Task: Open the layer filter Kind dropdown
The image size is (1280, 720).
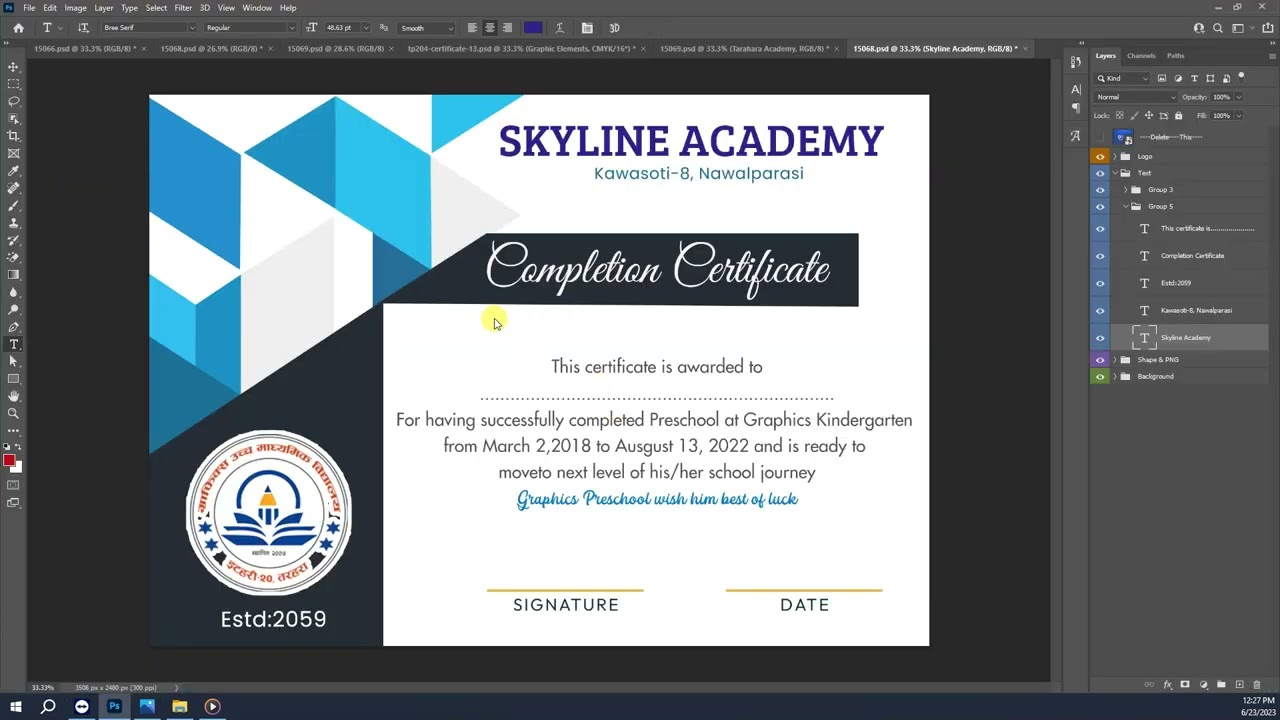Action: click(x=1123, y=78)
